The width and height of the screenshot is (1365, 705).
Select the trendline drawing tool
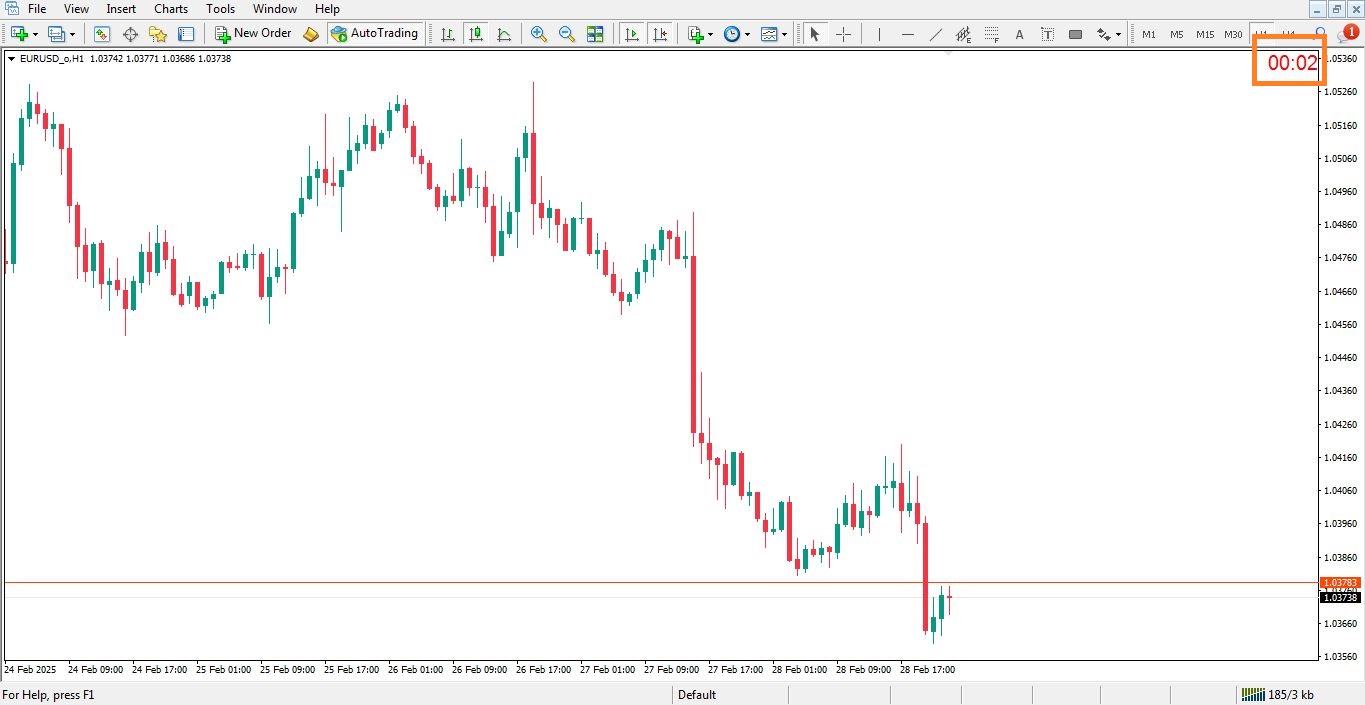(x=935, y=34)
